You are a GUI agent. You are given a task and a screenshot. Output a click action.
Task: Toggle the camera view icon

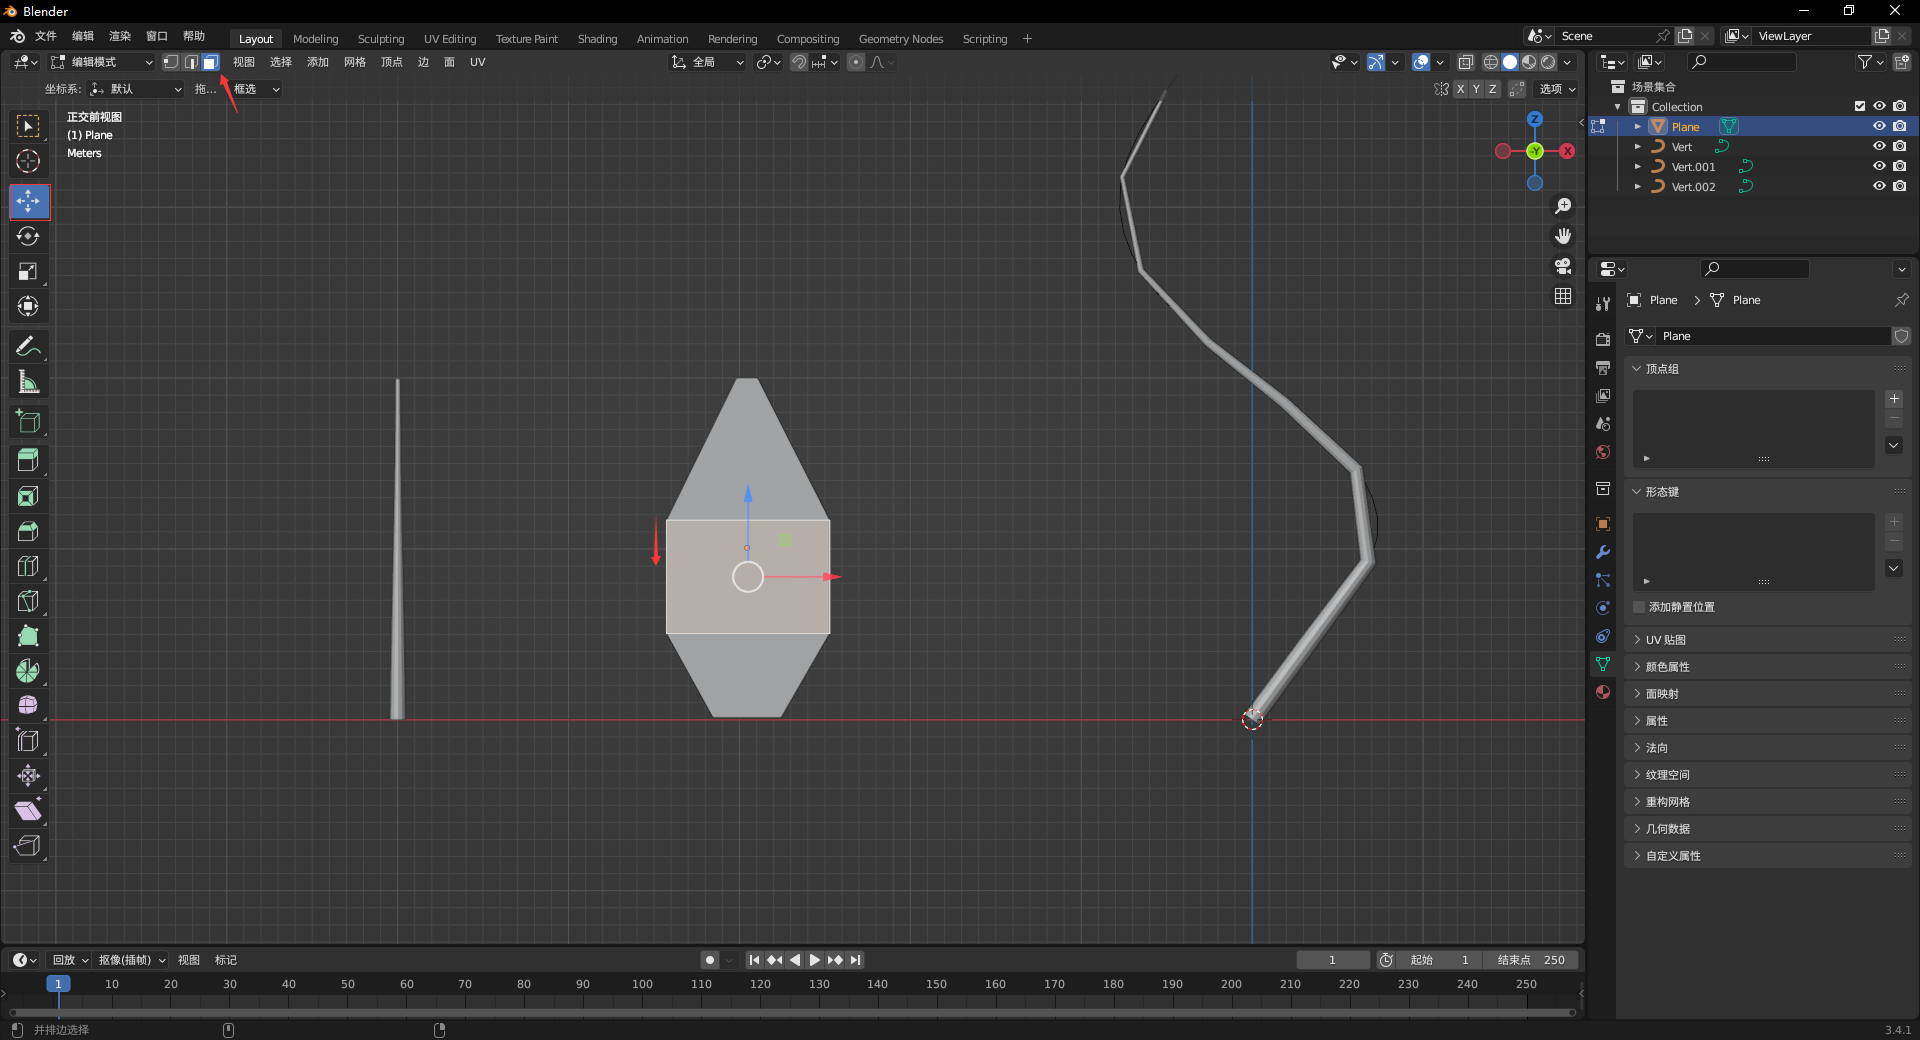click(1563, 266)
